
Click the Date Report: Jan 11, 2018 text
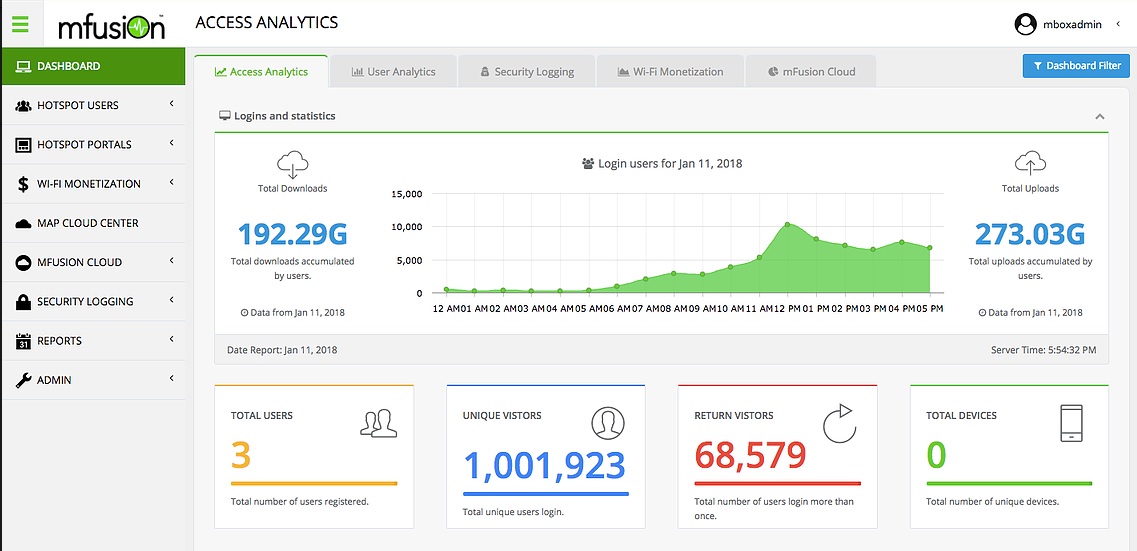pos(282,350)
